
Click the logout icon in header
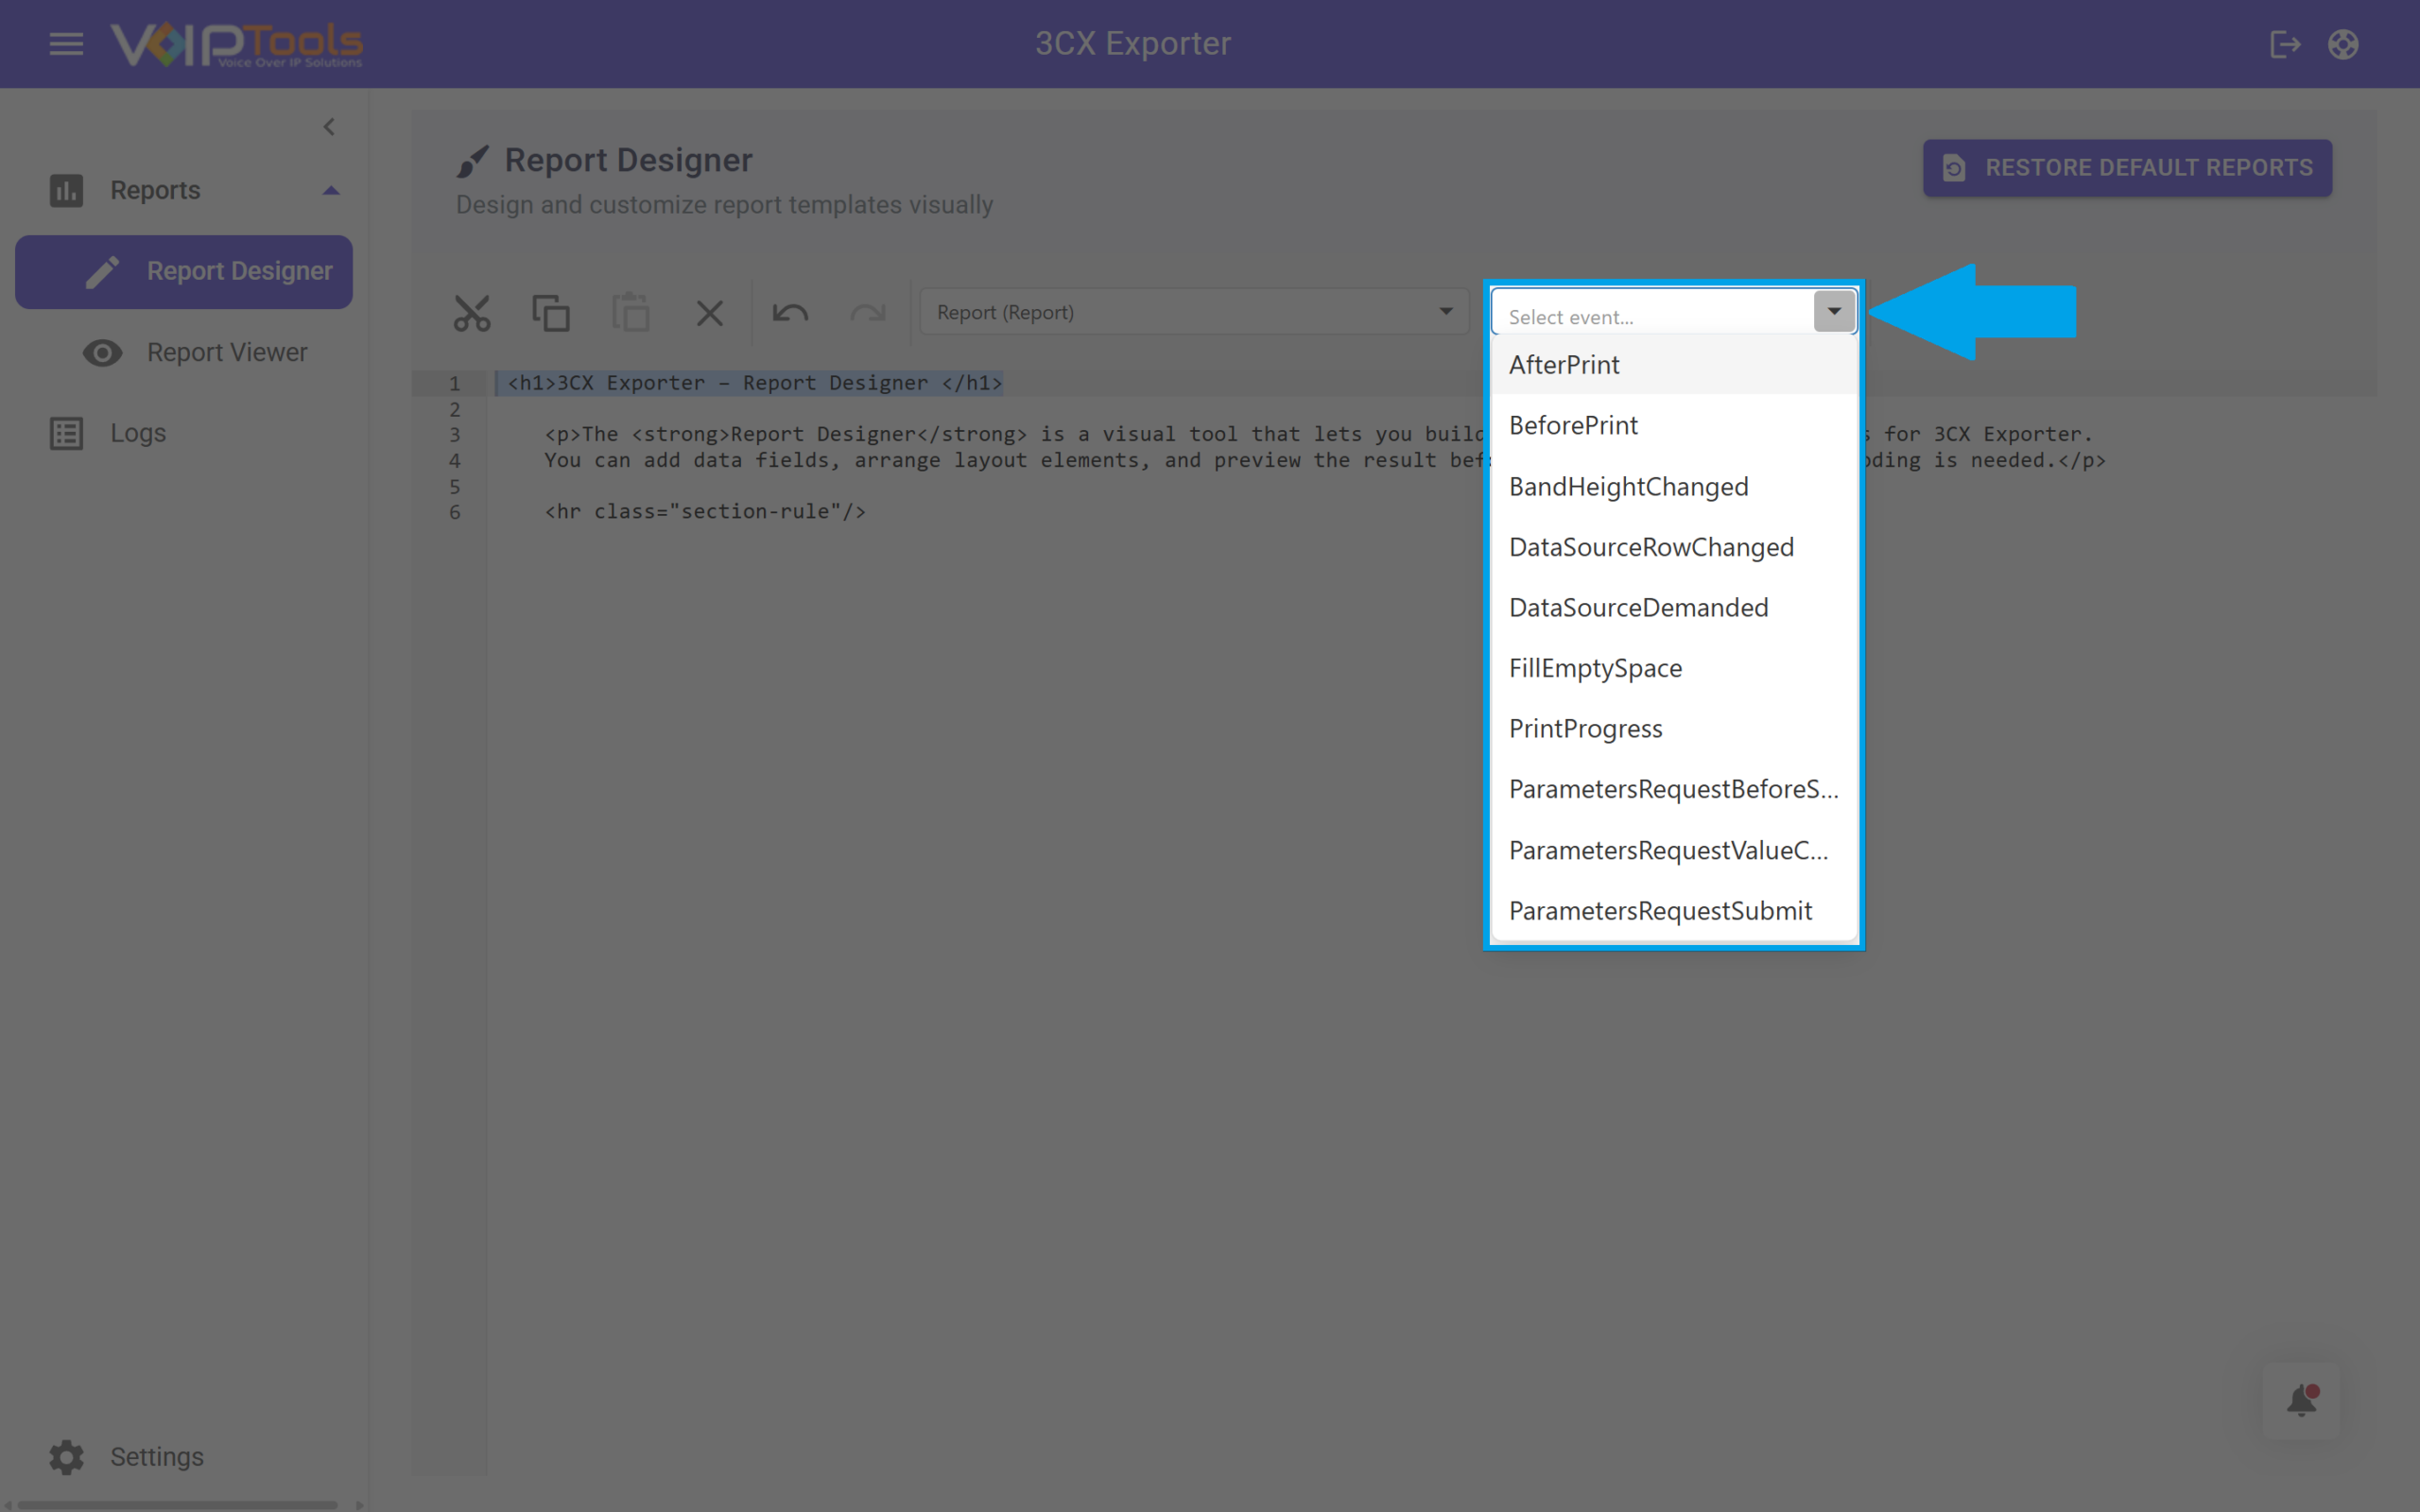point(2285,44)
